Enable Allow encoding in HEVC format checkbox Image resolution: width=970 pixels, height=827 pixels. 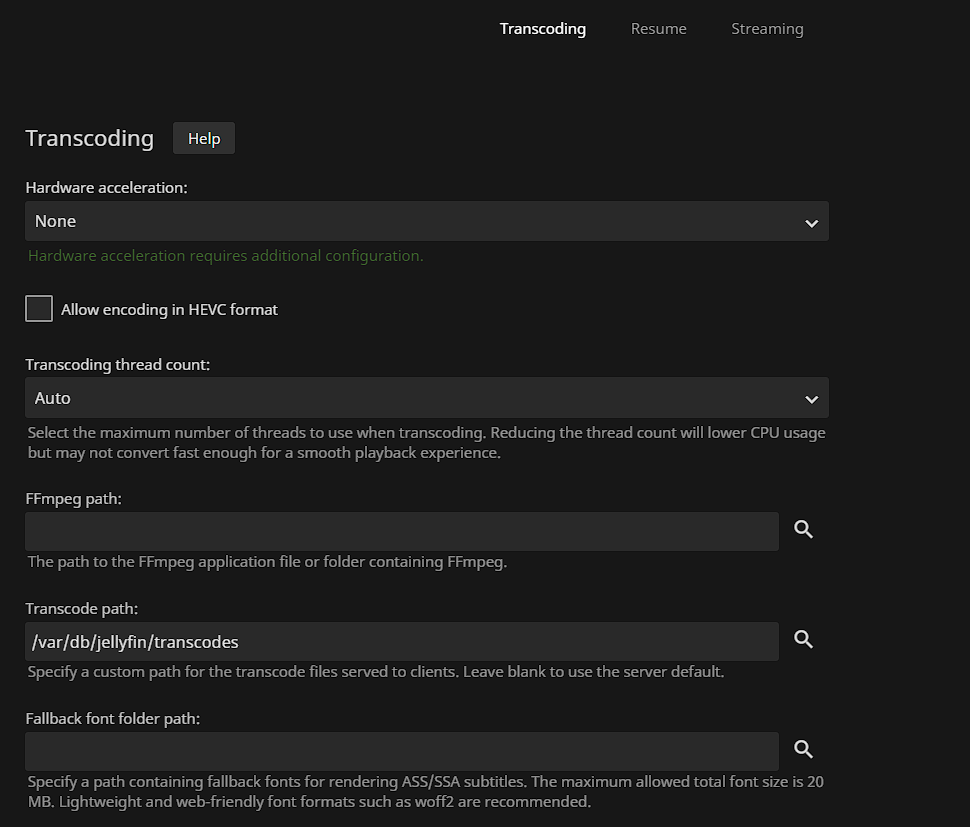tap(39, 309)
